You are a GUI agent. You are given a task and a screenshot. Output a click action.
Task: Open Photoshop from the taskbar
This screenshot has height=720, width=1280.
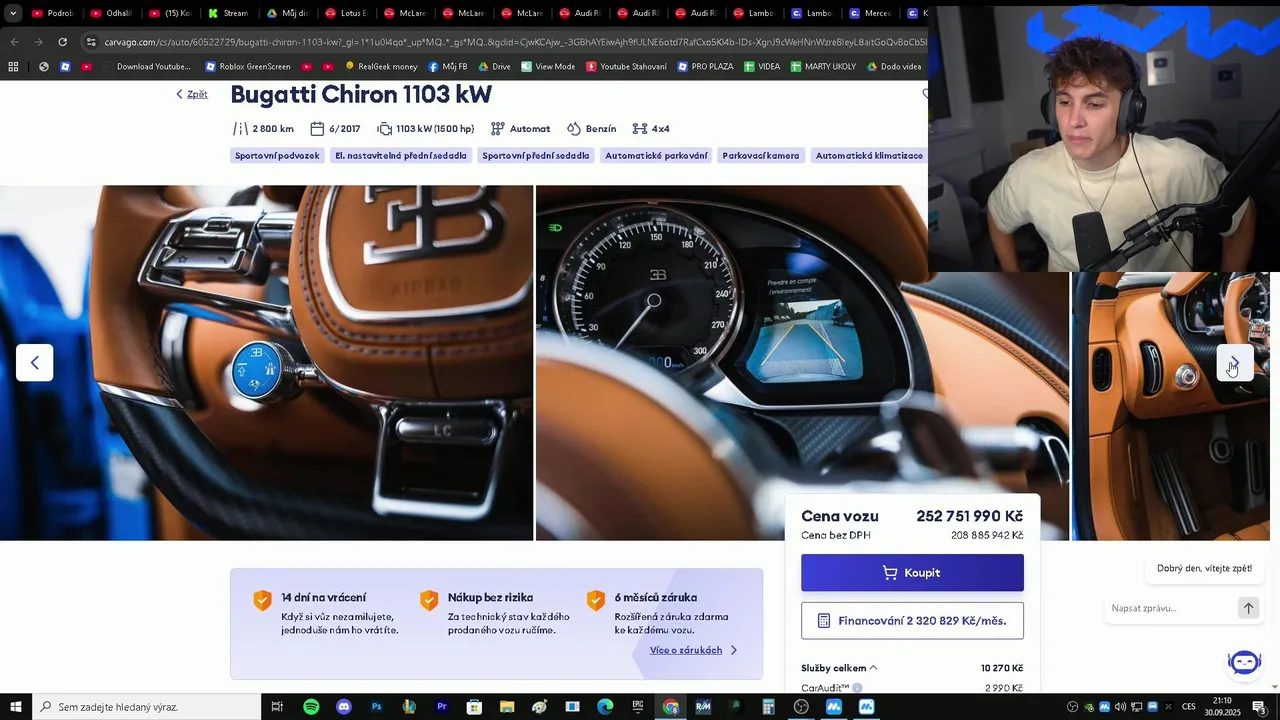[x=377, y=707]
